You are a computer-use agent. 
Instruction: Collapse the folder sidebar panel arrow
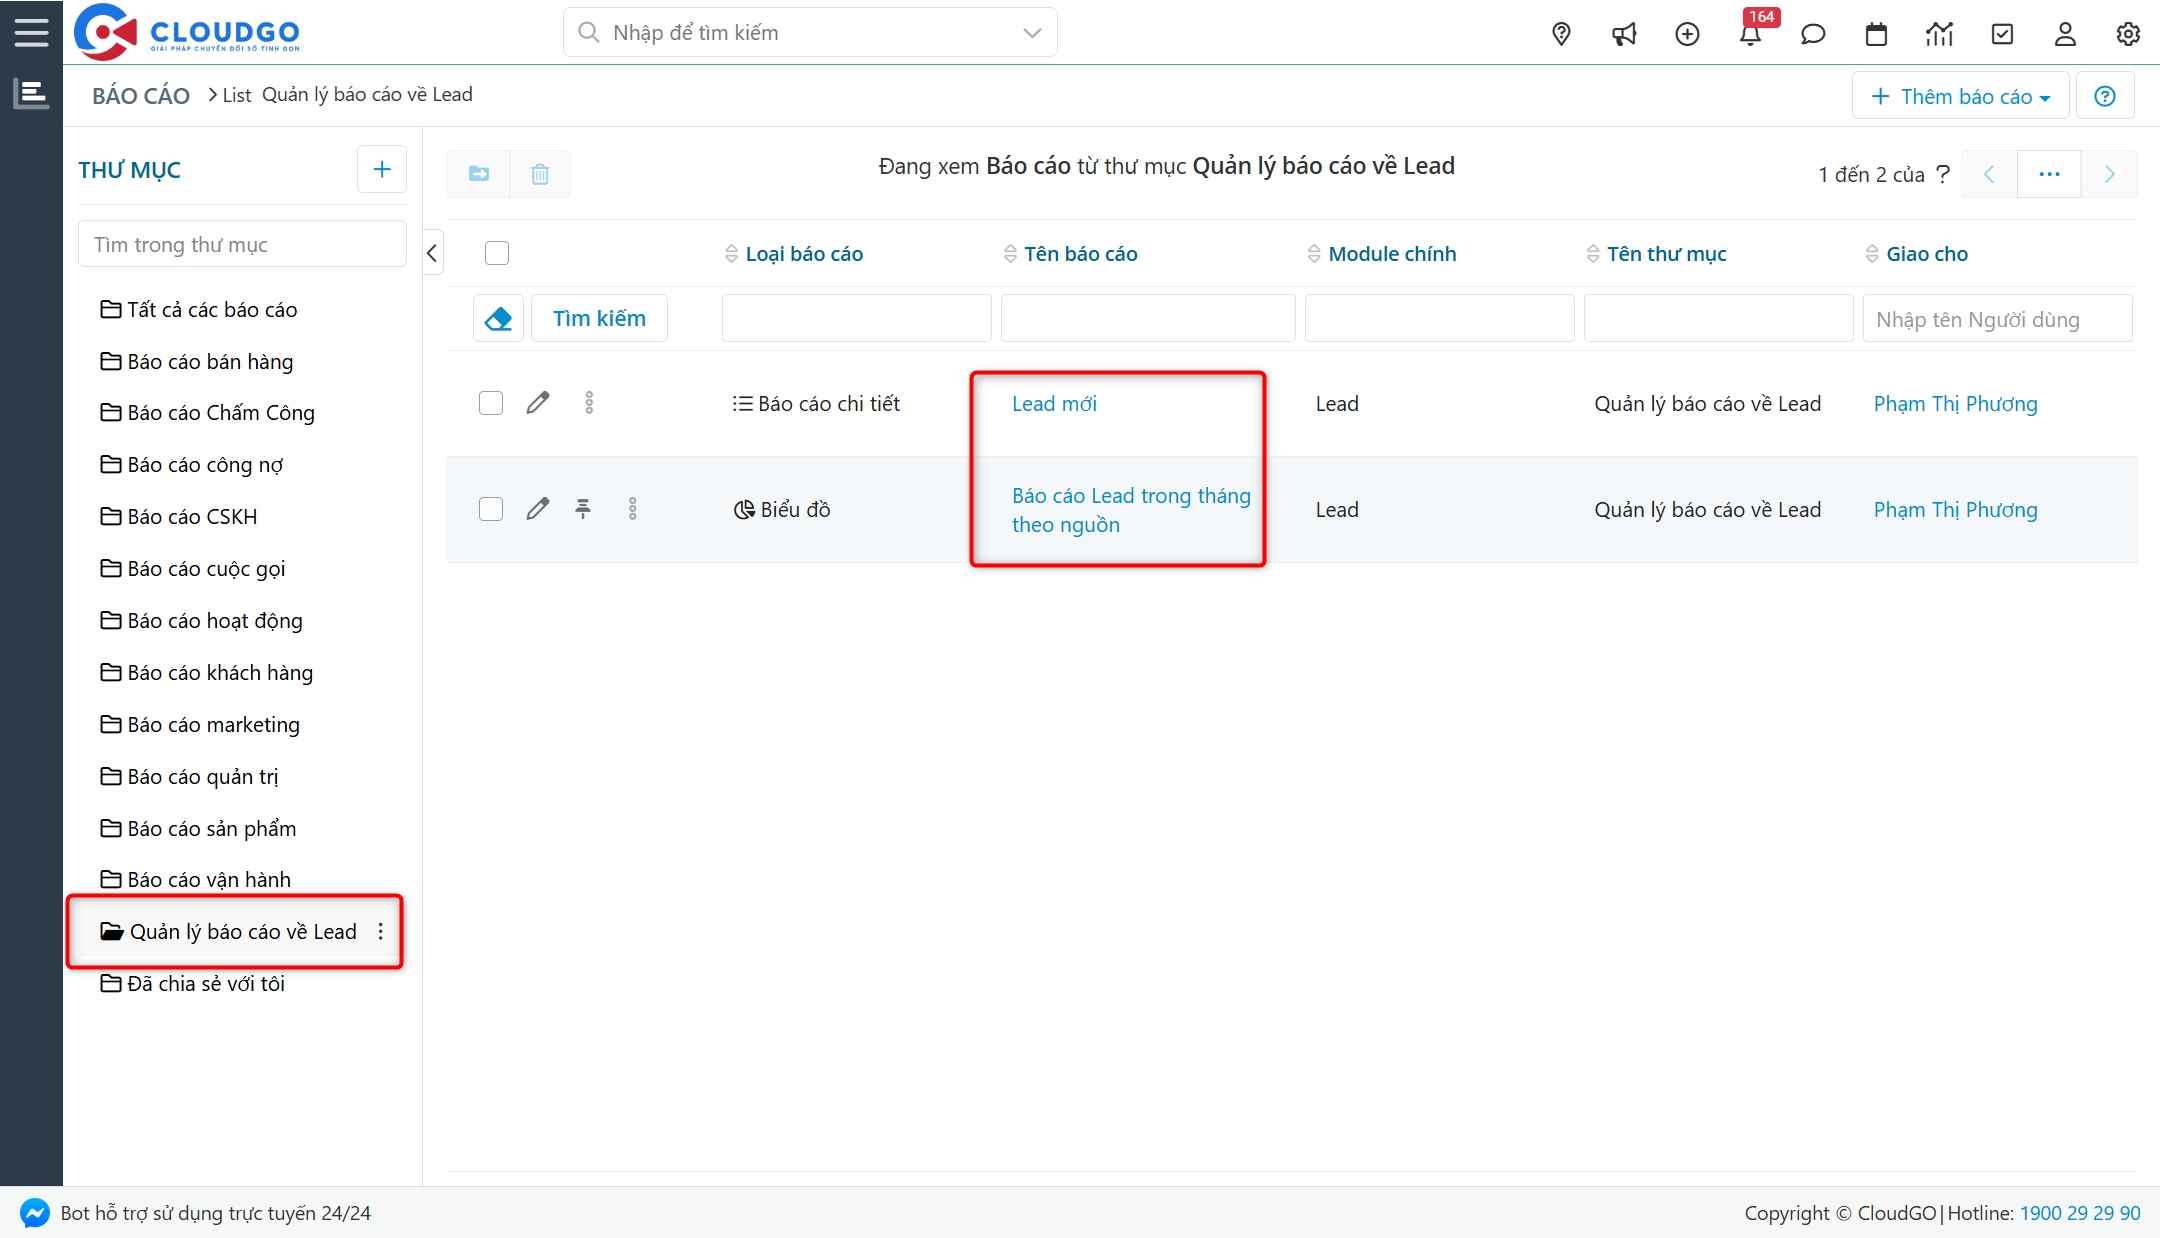point(432,253)
